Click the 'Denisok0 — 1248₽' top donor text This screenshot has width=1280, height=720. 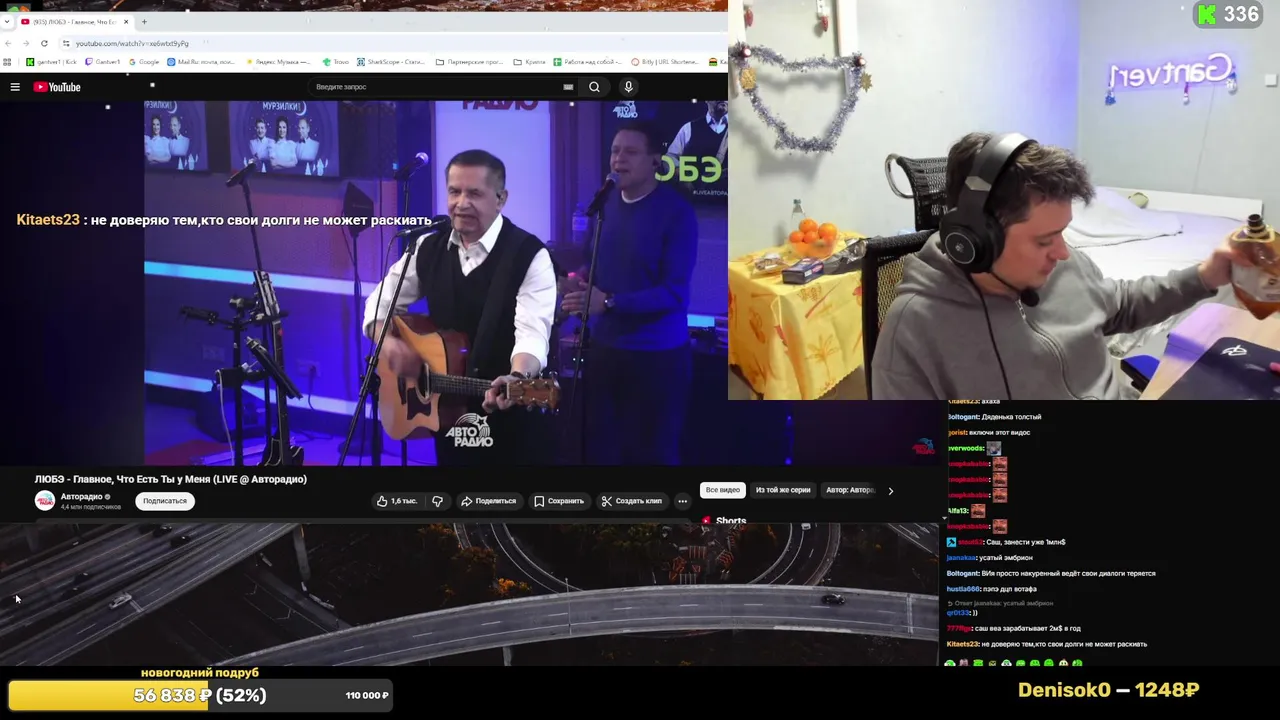pos(1108,690)
